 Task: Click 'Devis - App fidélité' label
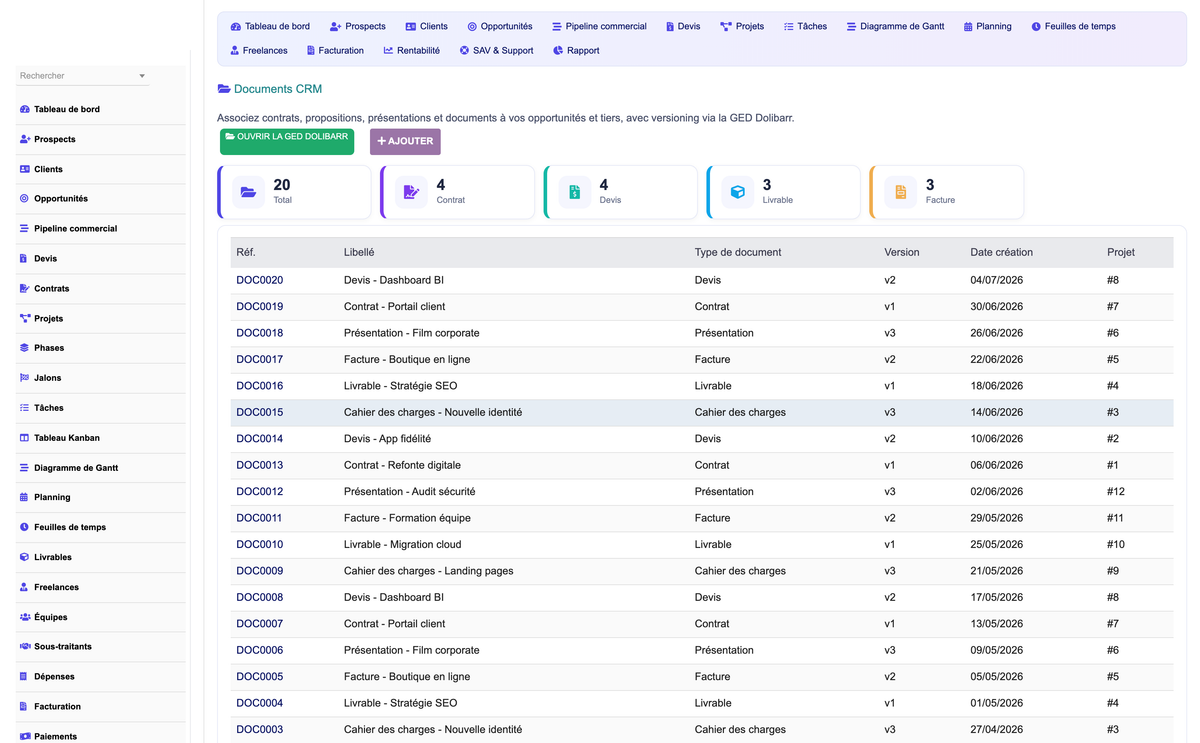point(387,438)
